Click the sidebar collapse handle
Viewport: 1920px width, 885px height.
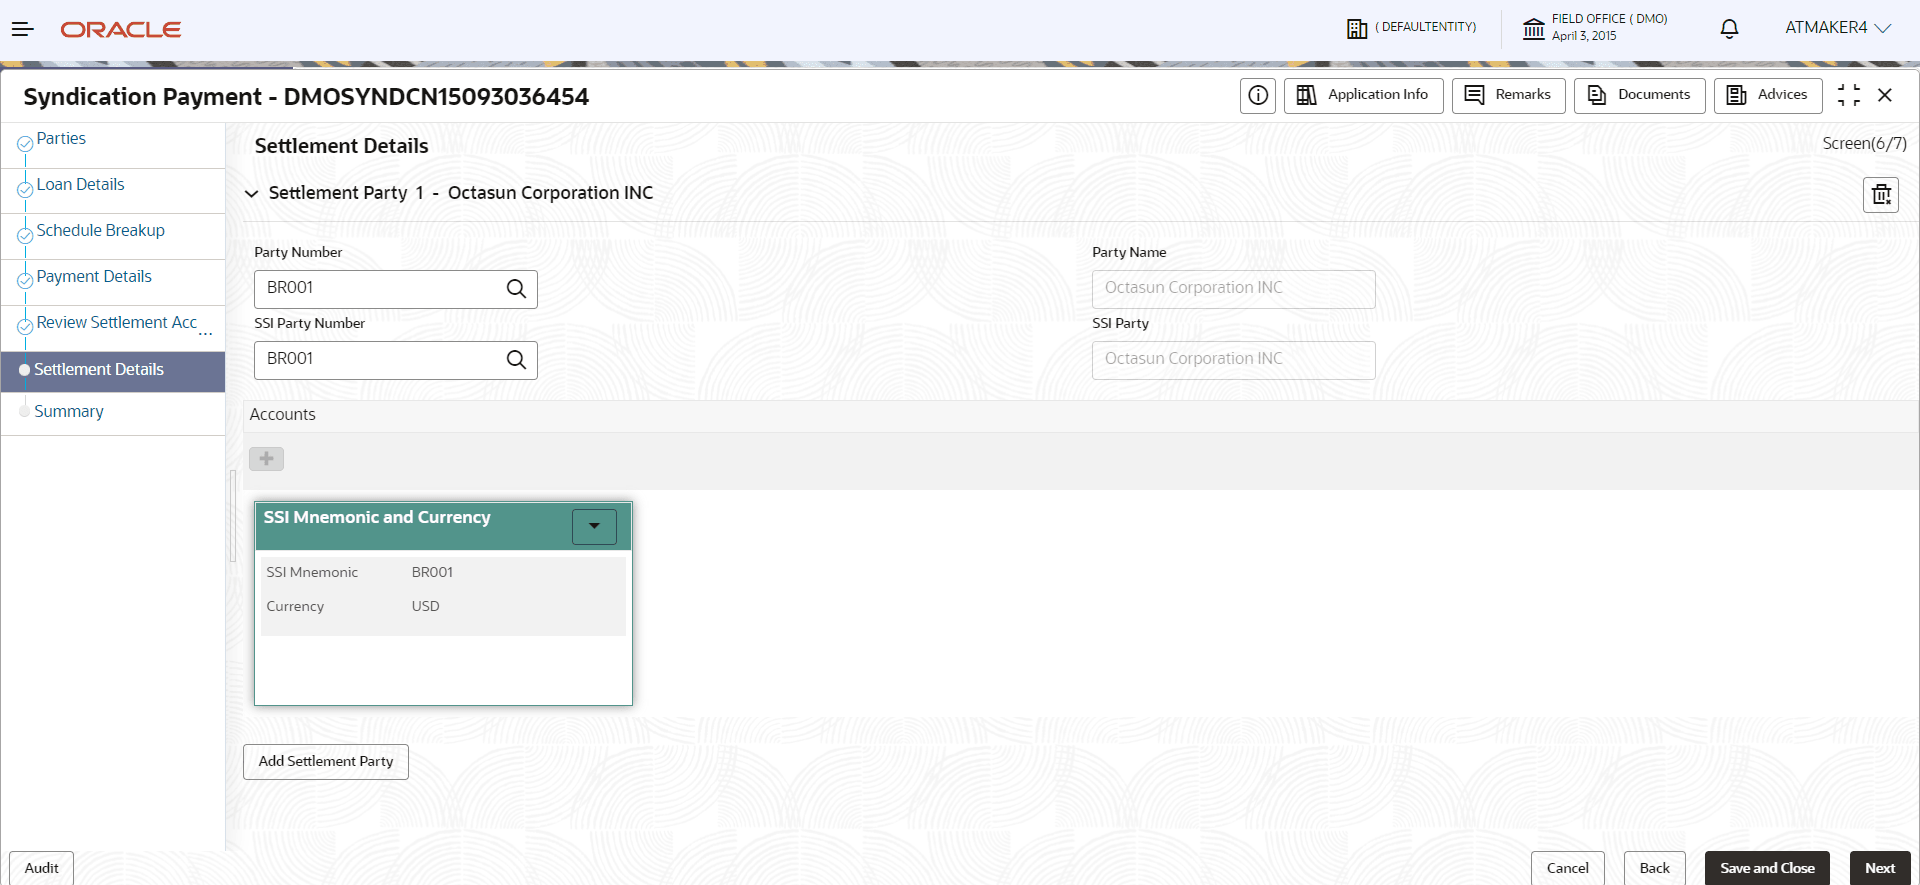pyautogui.click(x=233, y=516)
